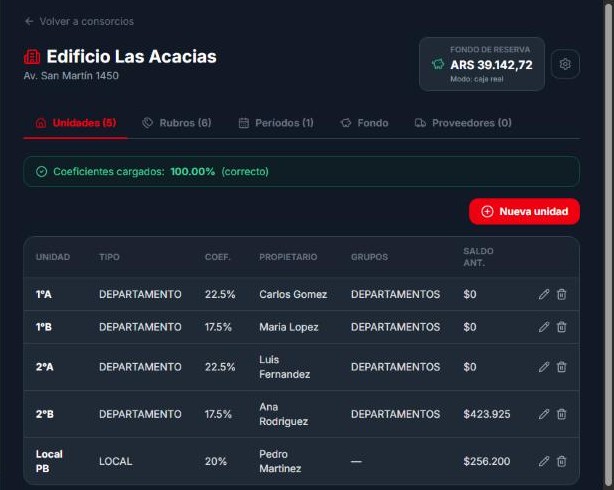Delete Local PB unit trash icon

coord(562,461)
